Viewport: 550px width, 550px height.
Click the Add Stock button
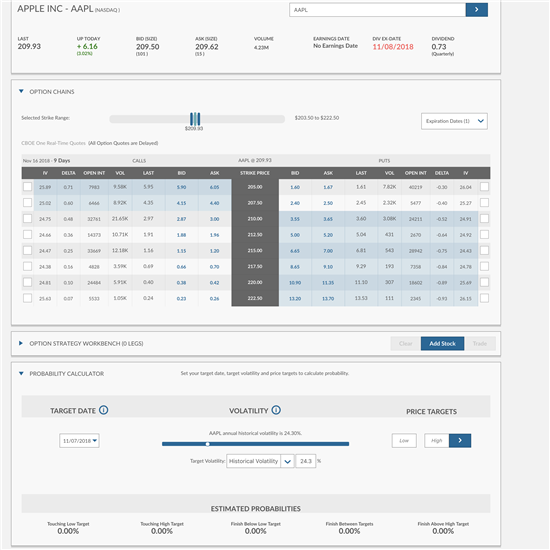(x=442, y=343)
